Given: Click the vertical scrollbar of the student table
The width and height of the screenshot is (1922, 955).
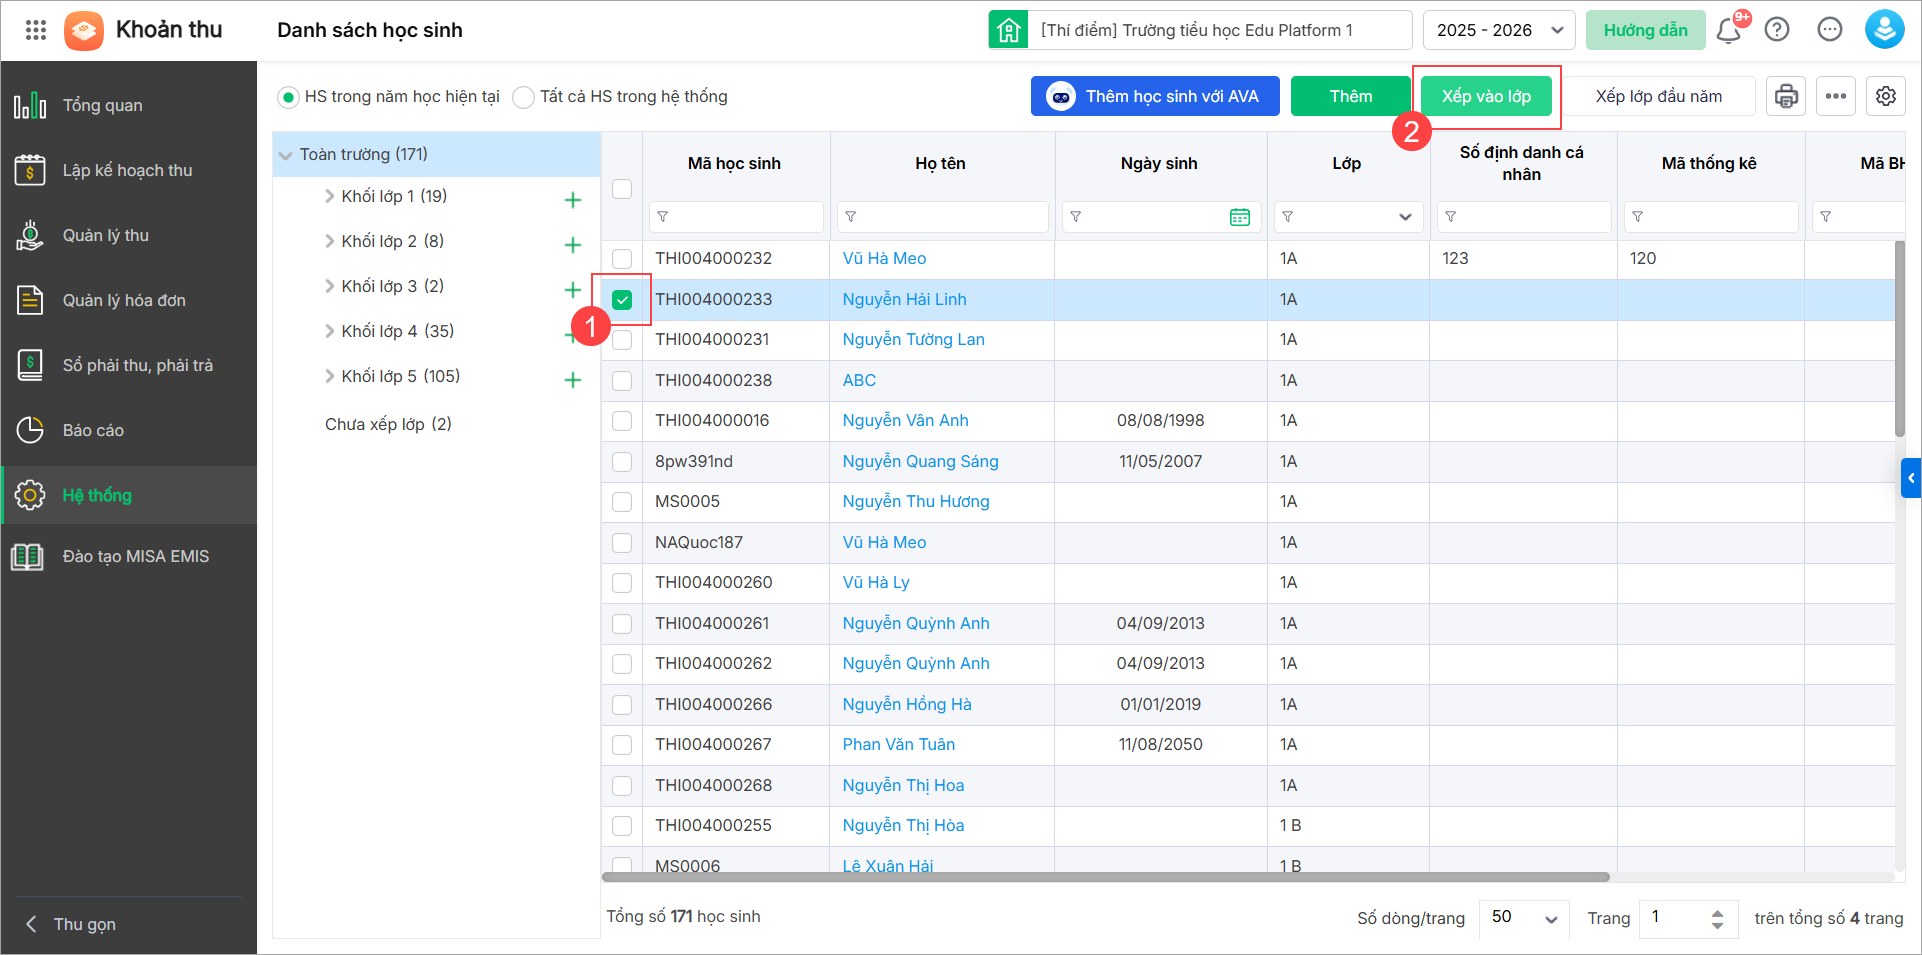Looking at the screenshot, I should (1900, 339).
